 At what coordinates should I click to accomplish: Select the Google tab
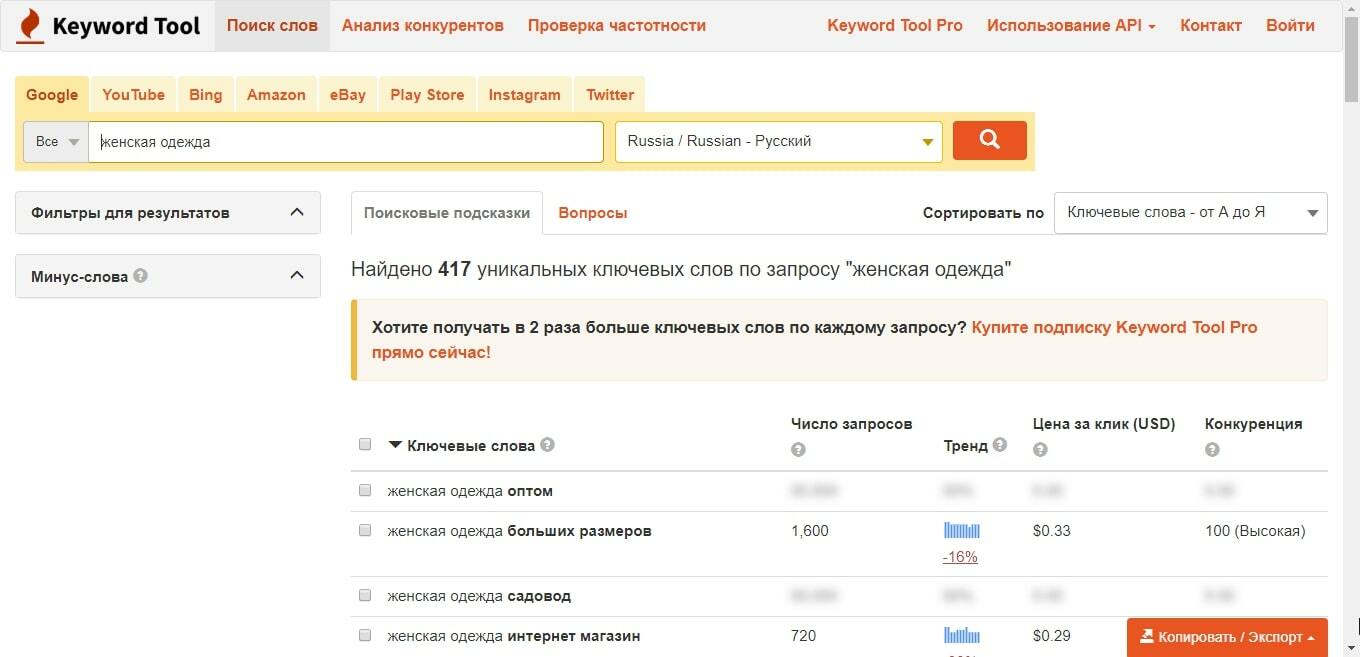[x=52, y=95]
